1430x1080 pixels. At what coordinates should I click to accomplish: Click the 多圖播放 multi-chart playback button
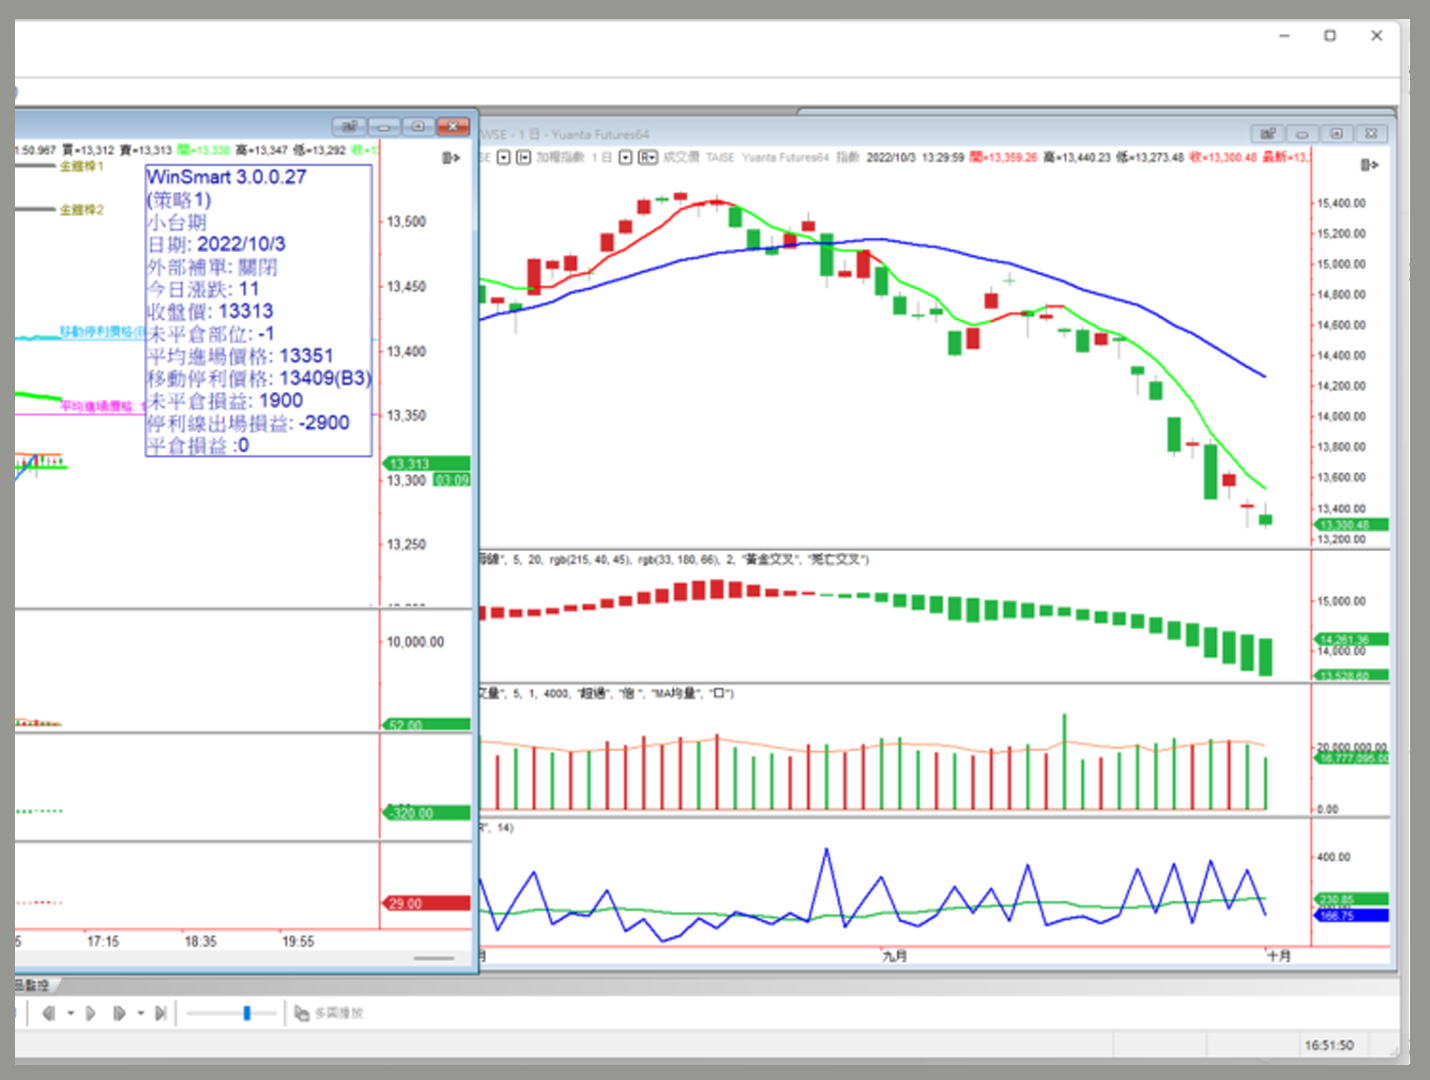[329, 1013]
